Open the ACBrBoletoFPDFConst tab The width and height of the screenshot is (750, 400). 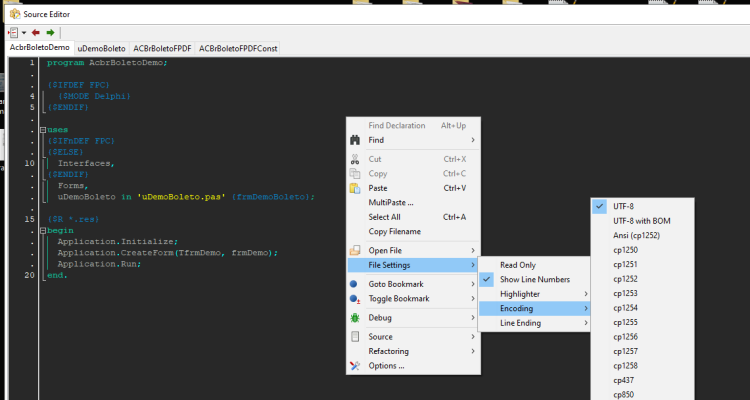pos(238,48)
